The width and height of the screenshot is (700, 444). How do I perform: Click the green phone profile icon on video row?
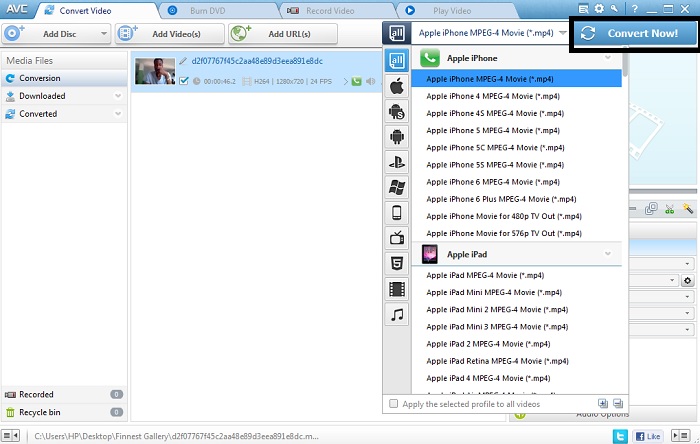[356, 81]
